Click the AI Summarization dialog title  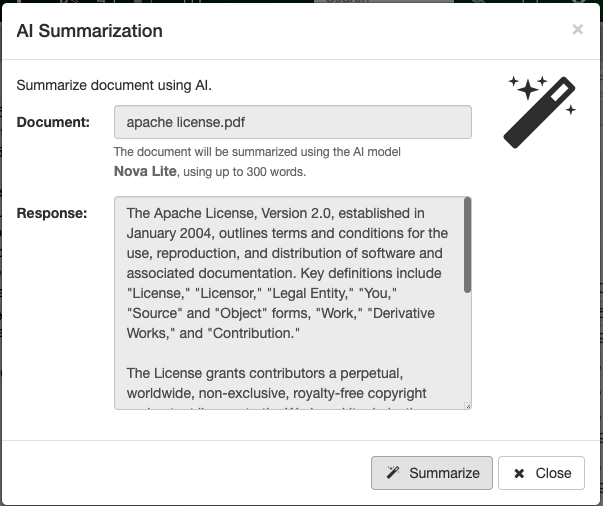(x=90, y=31)
